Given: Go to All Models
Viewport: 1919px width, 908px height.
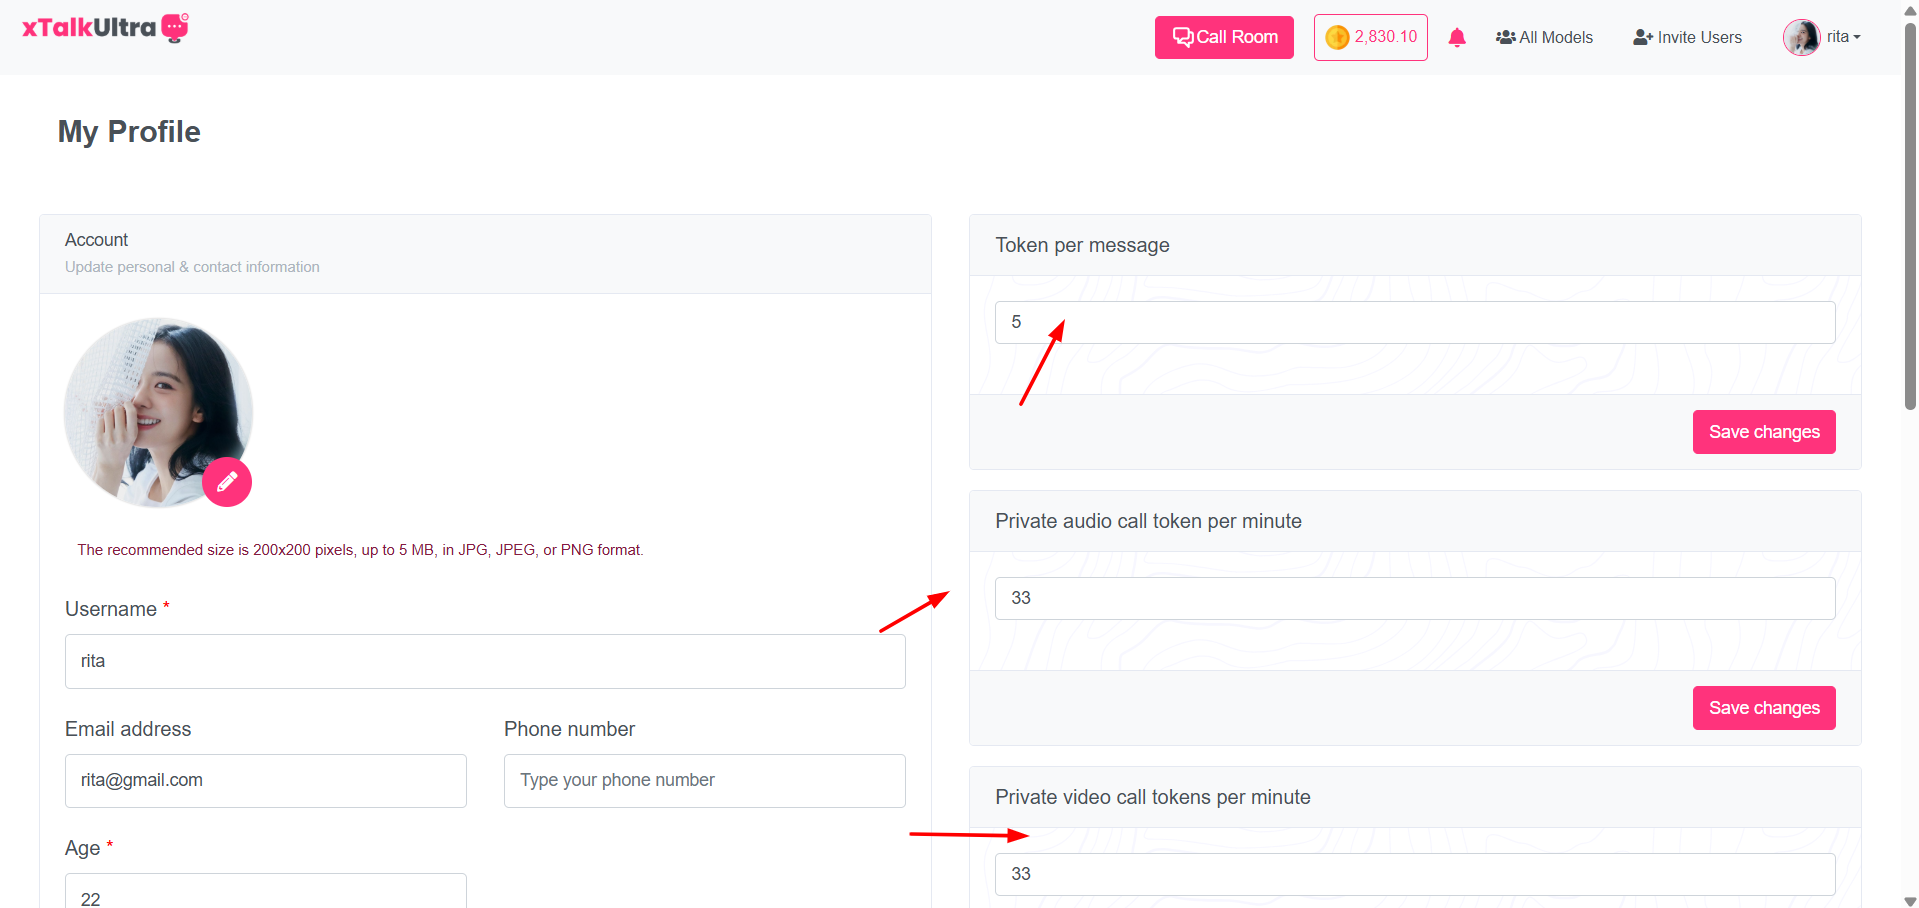Looking at the screenshot, I should pyautogui.click(x=1544, y=37).
